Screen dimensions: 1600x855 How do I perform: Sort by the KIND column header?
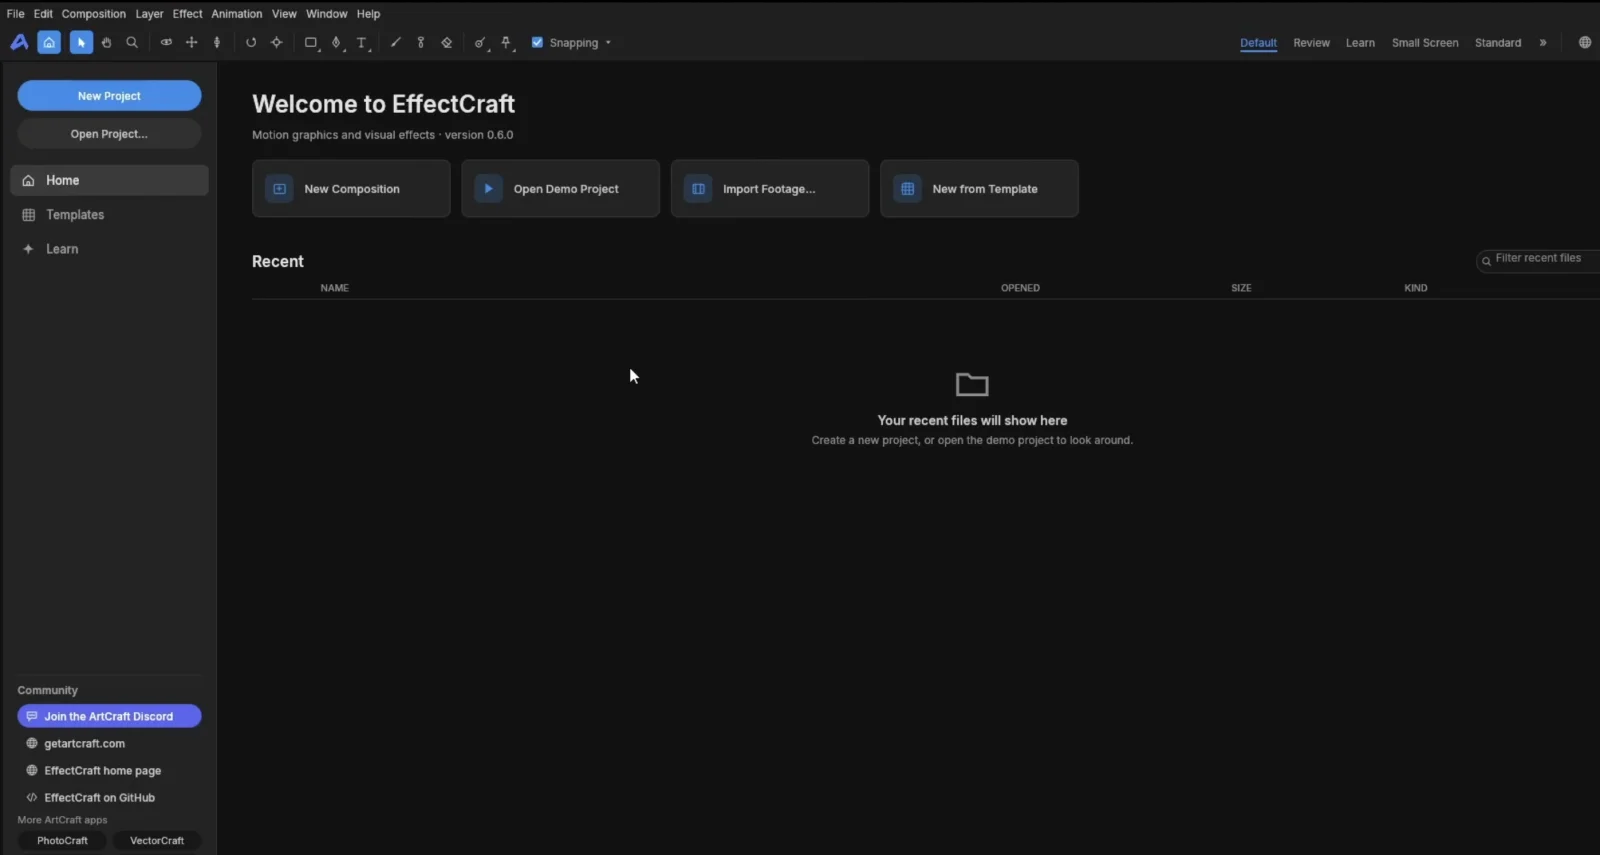1415,288
